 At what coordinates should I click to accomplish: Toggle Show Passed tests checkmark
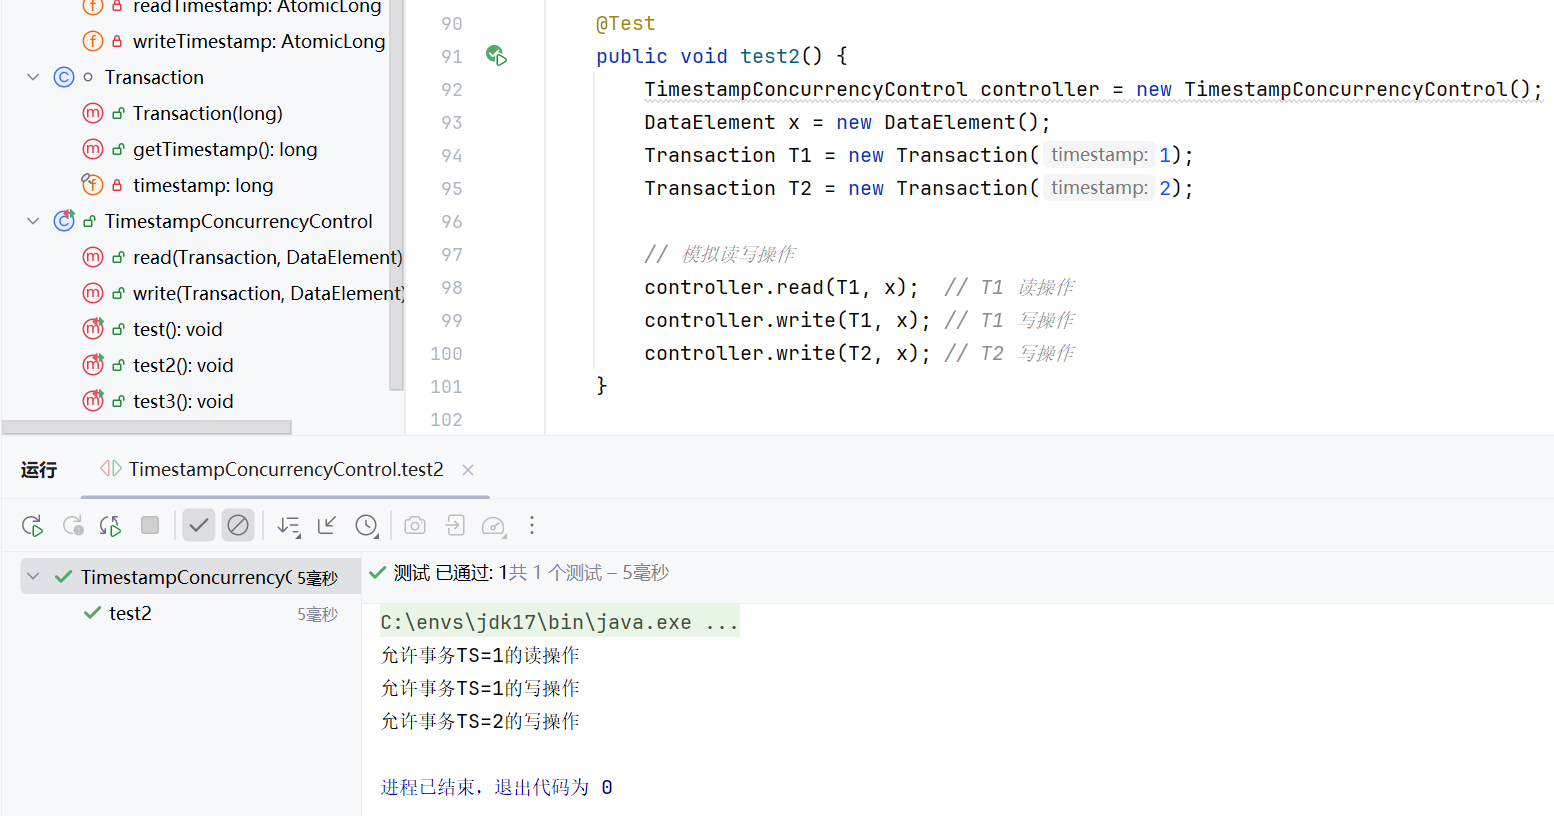pos(199,526)
